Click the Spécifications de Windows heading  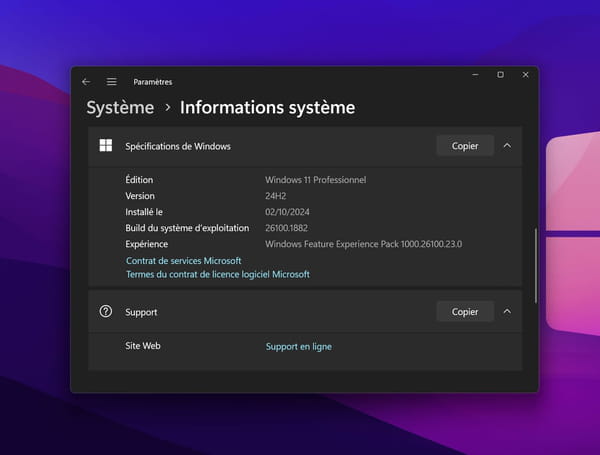click(x=178, y=146)
